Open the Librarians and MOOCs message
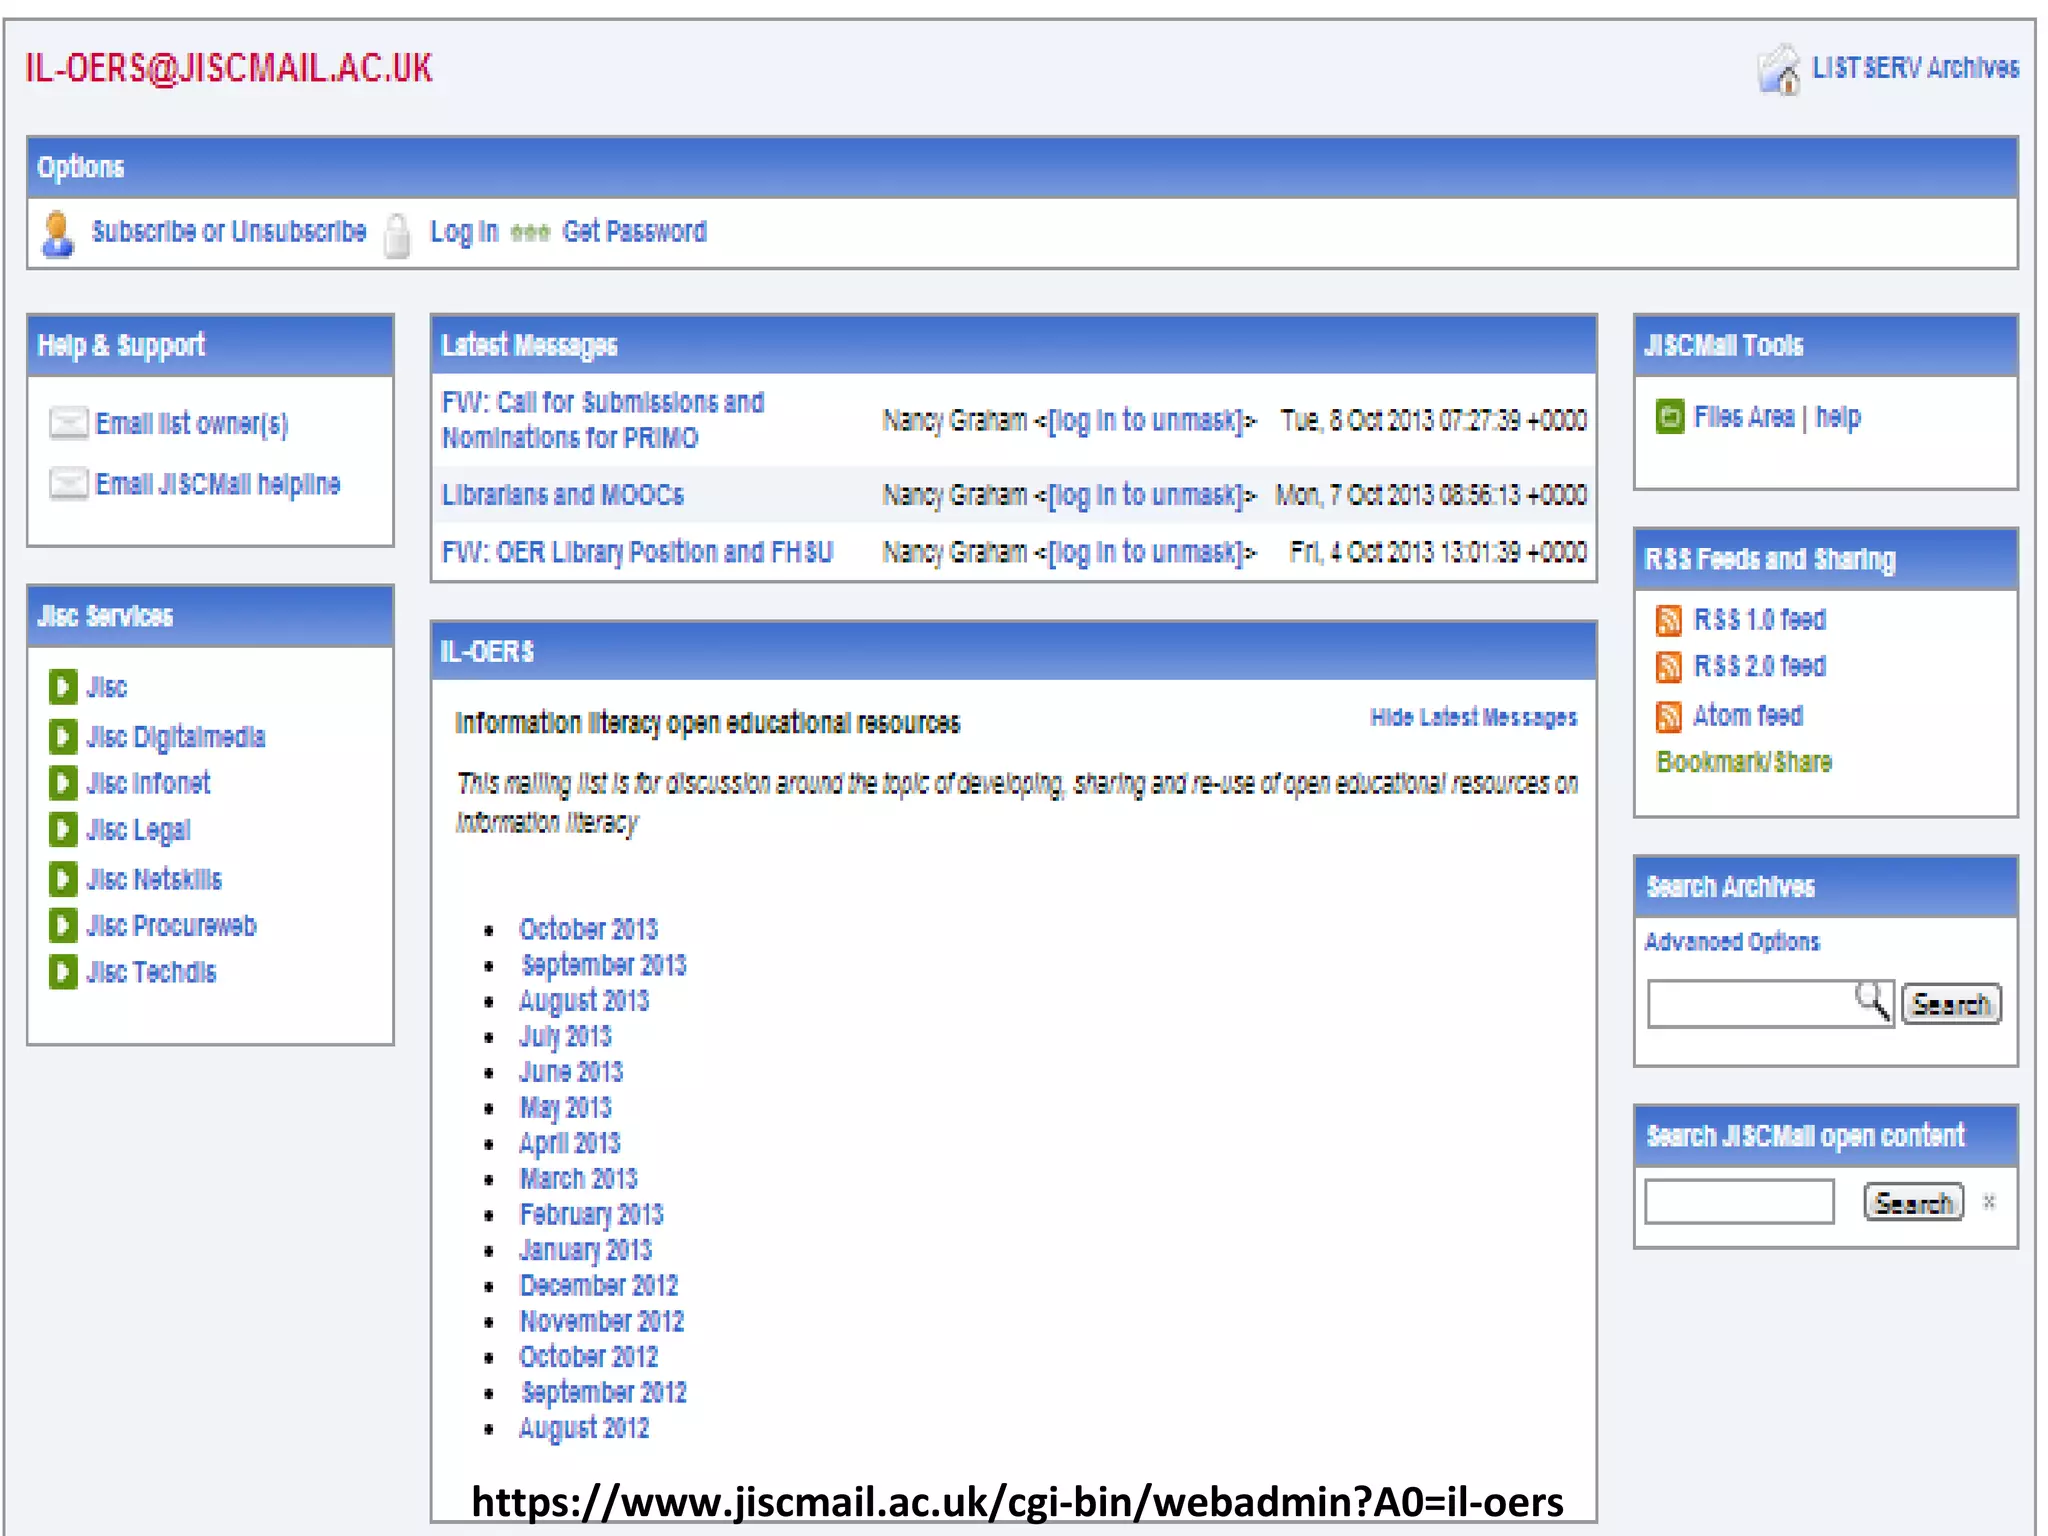2048x1536 pixels. [563, 495]
